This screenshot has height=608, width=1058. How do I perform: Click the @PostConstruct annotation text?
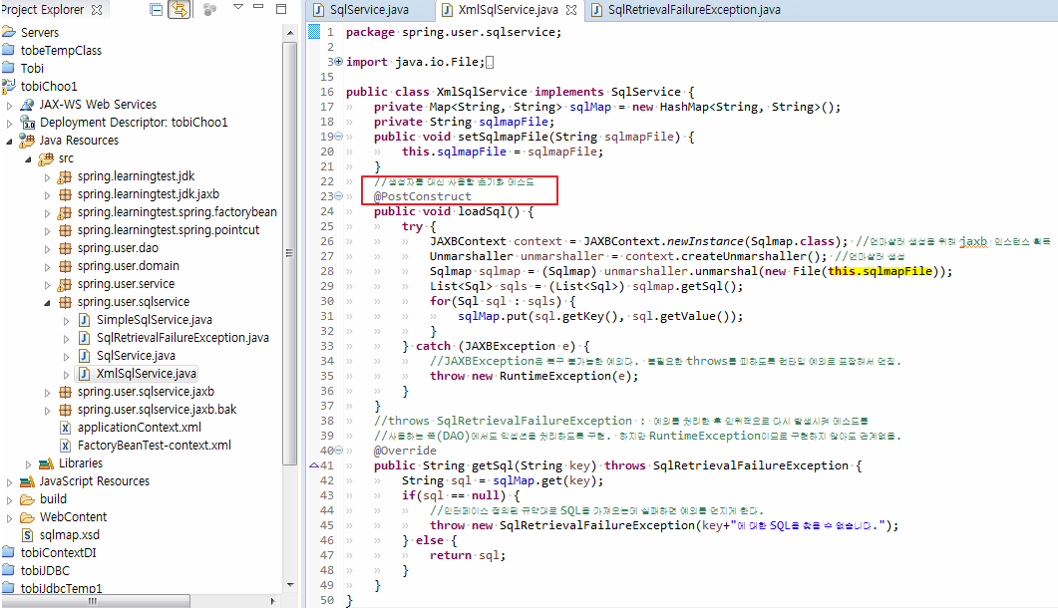click(422, 196)
